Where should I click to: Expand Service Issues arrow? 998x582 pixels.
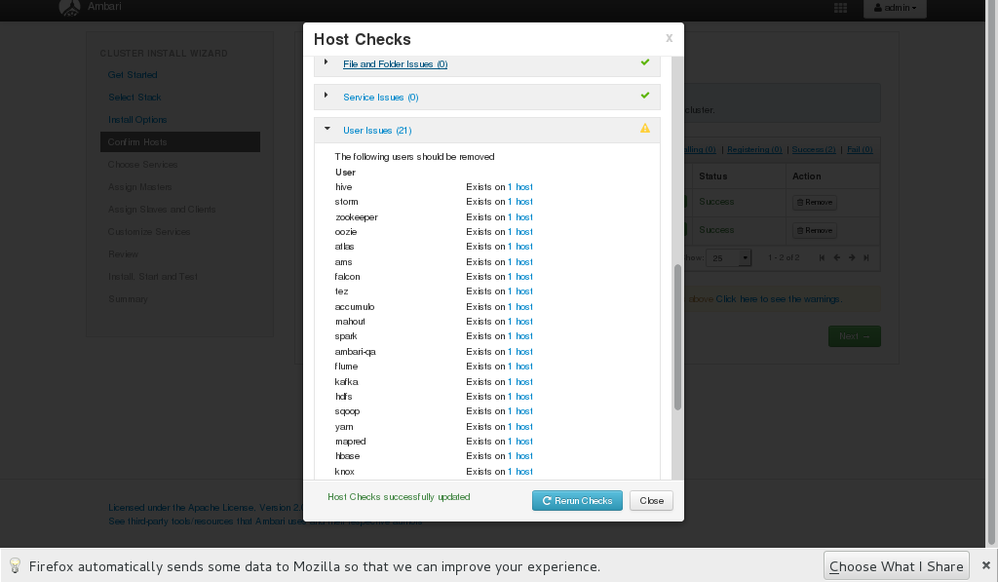coord(326,95)
